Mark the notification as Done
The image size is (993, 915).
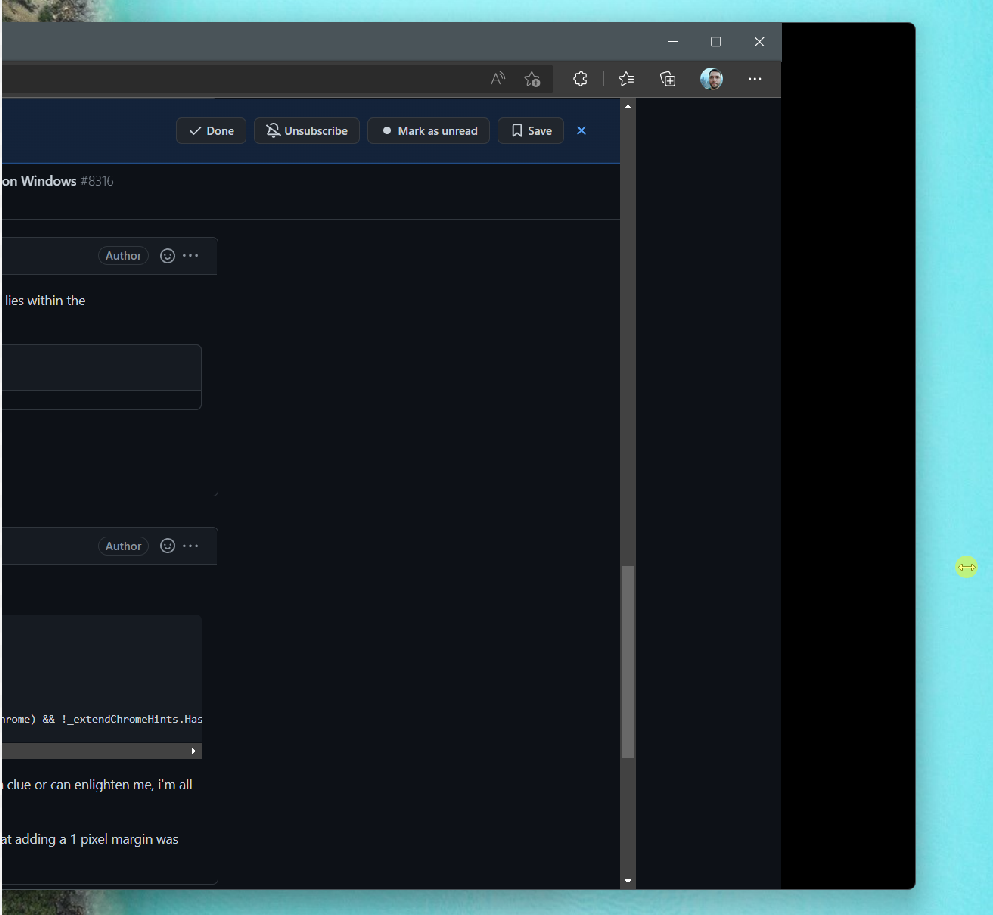210,130
